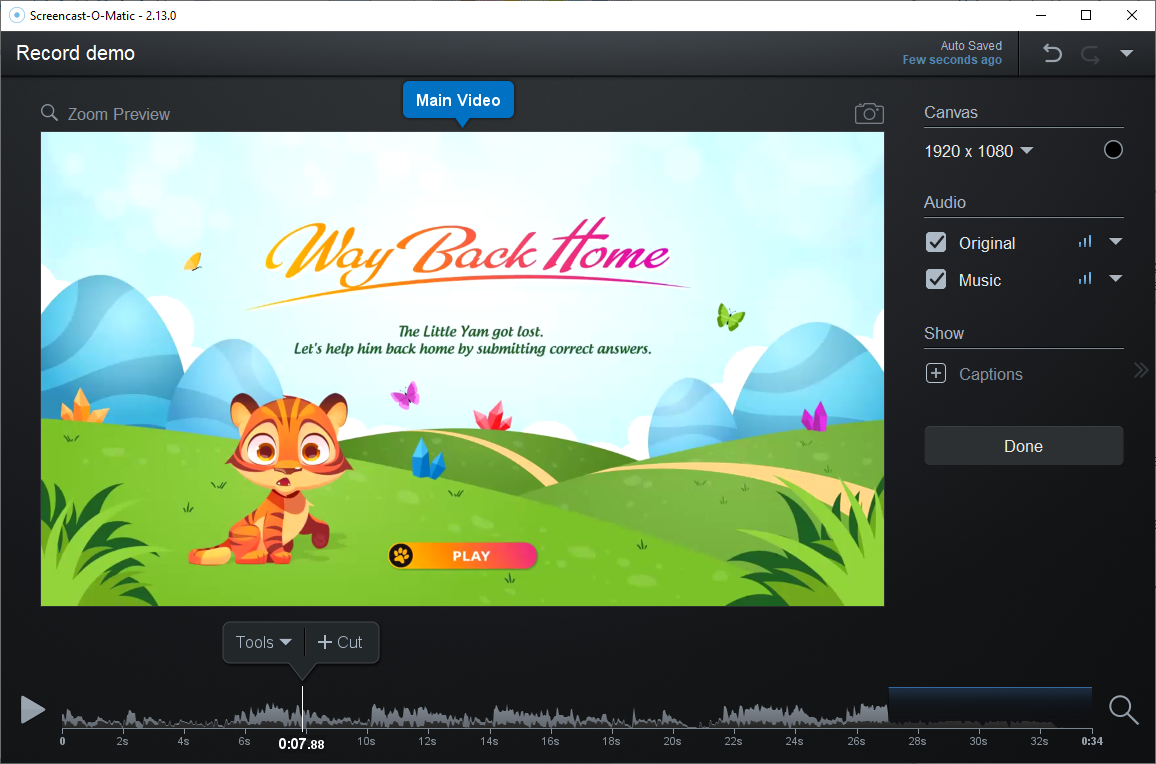Adjust Original audio volume bars icon
1156x764 pixels.
[1085, 241]
